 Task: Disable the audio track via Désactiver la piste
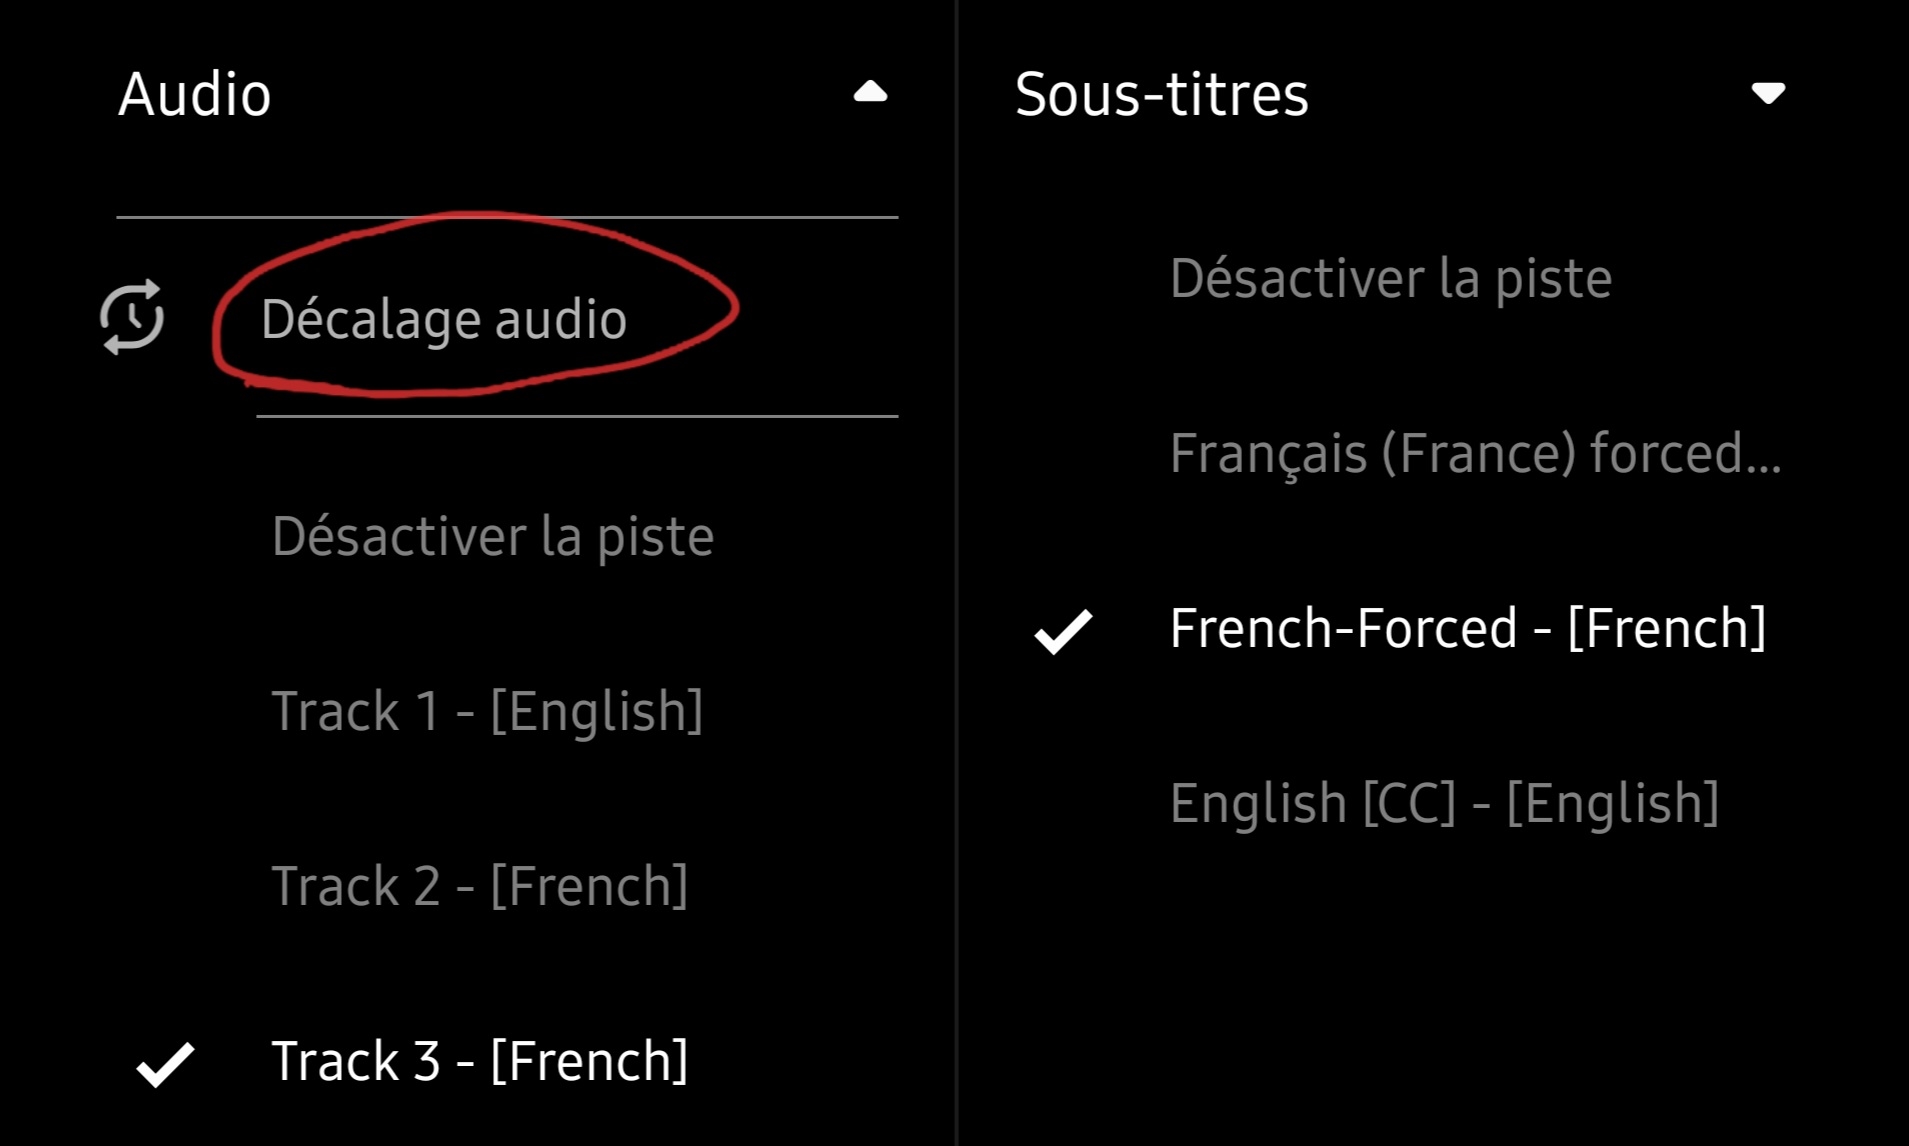(493, 536)
